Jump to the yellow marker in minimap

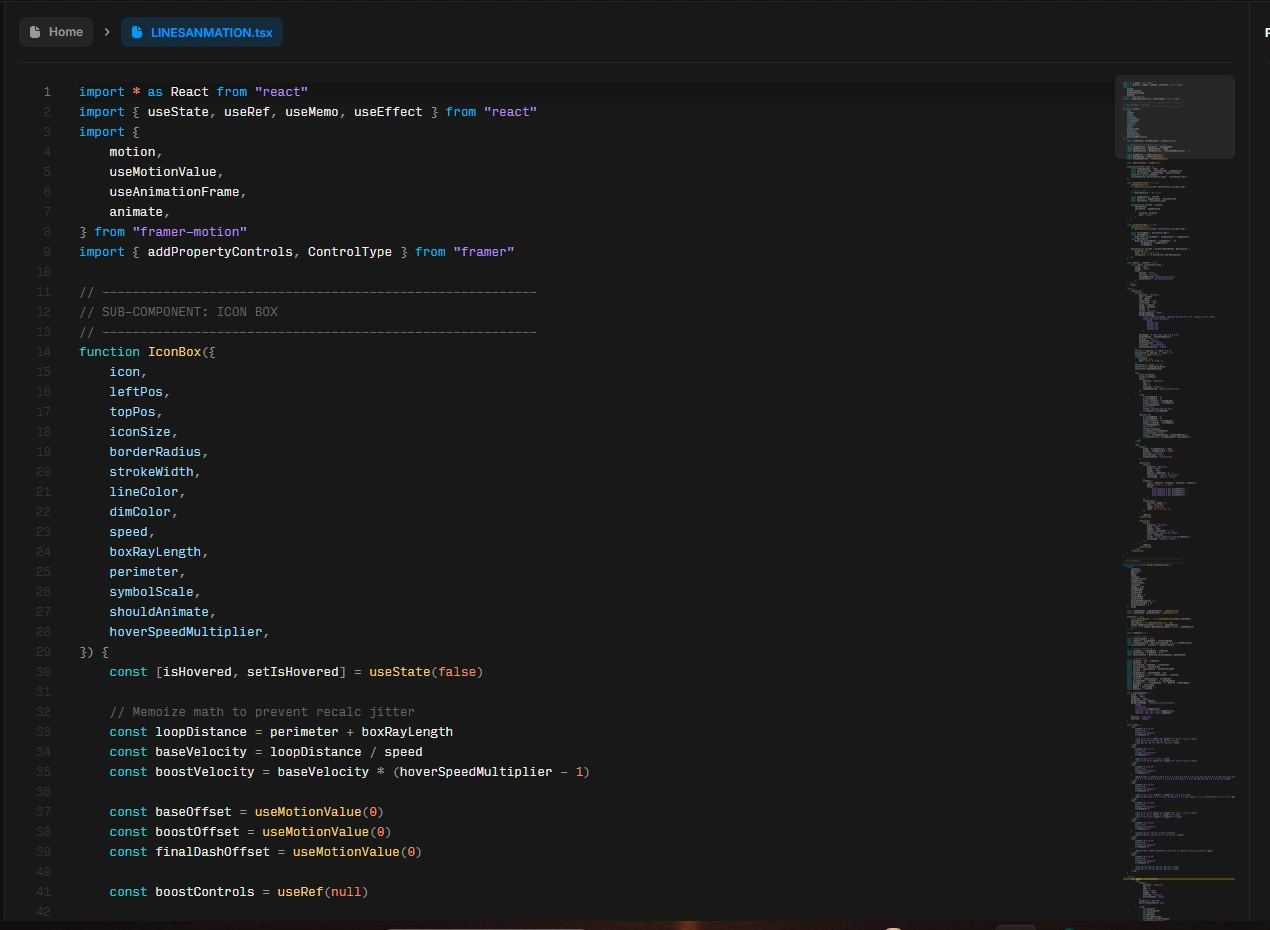click(x=1178, y=879)
